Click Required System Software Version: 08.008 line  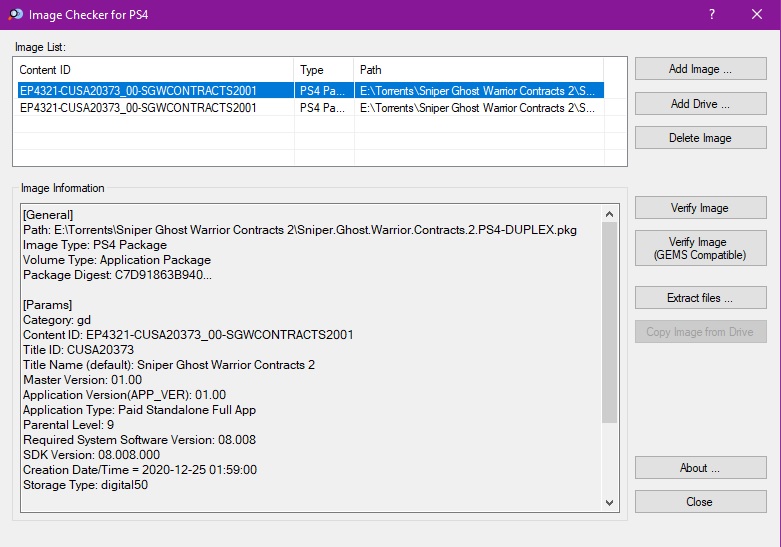[x=139, y=439]
